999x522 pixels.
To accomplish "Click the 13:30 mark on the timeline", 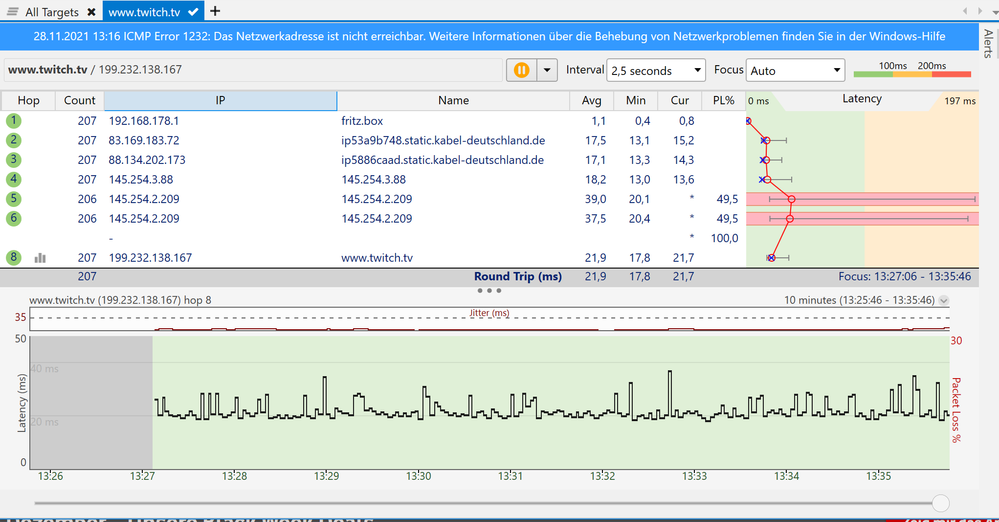I will 419,476.
